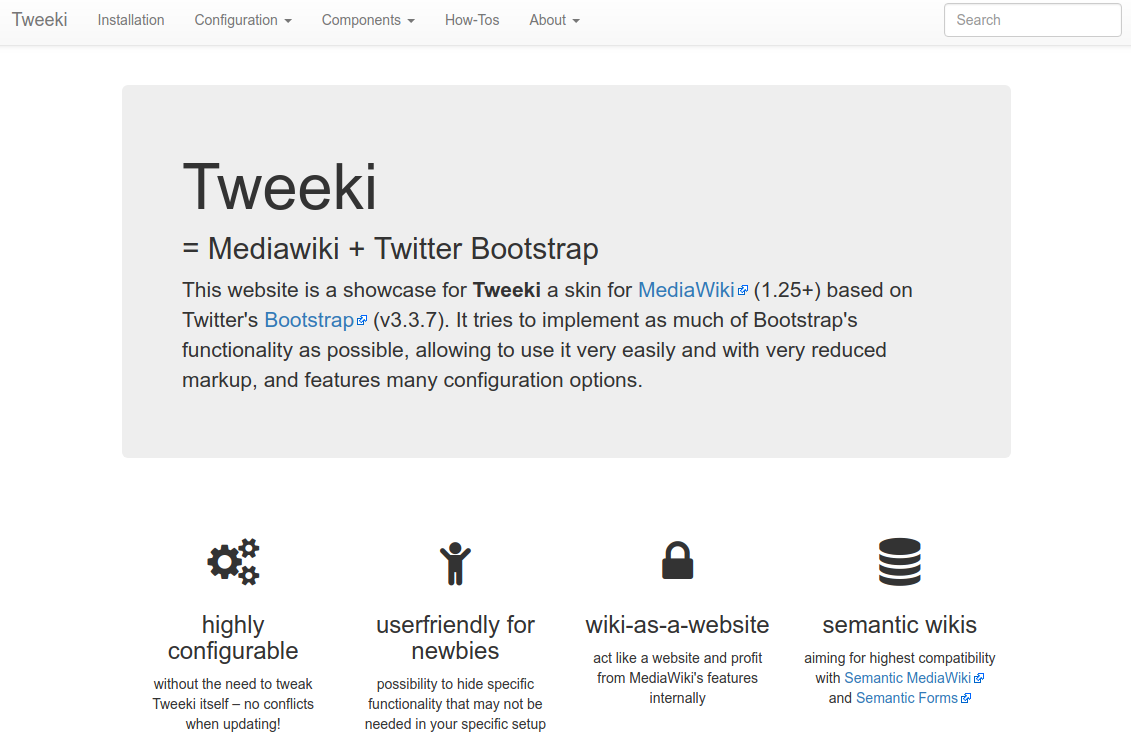The image size is (1131, 746).
Task: Go to How-Tos in navbar
Action: click(x=472, y=20)
